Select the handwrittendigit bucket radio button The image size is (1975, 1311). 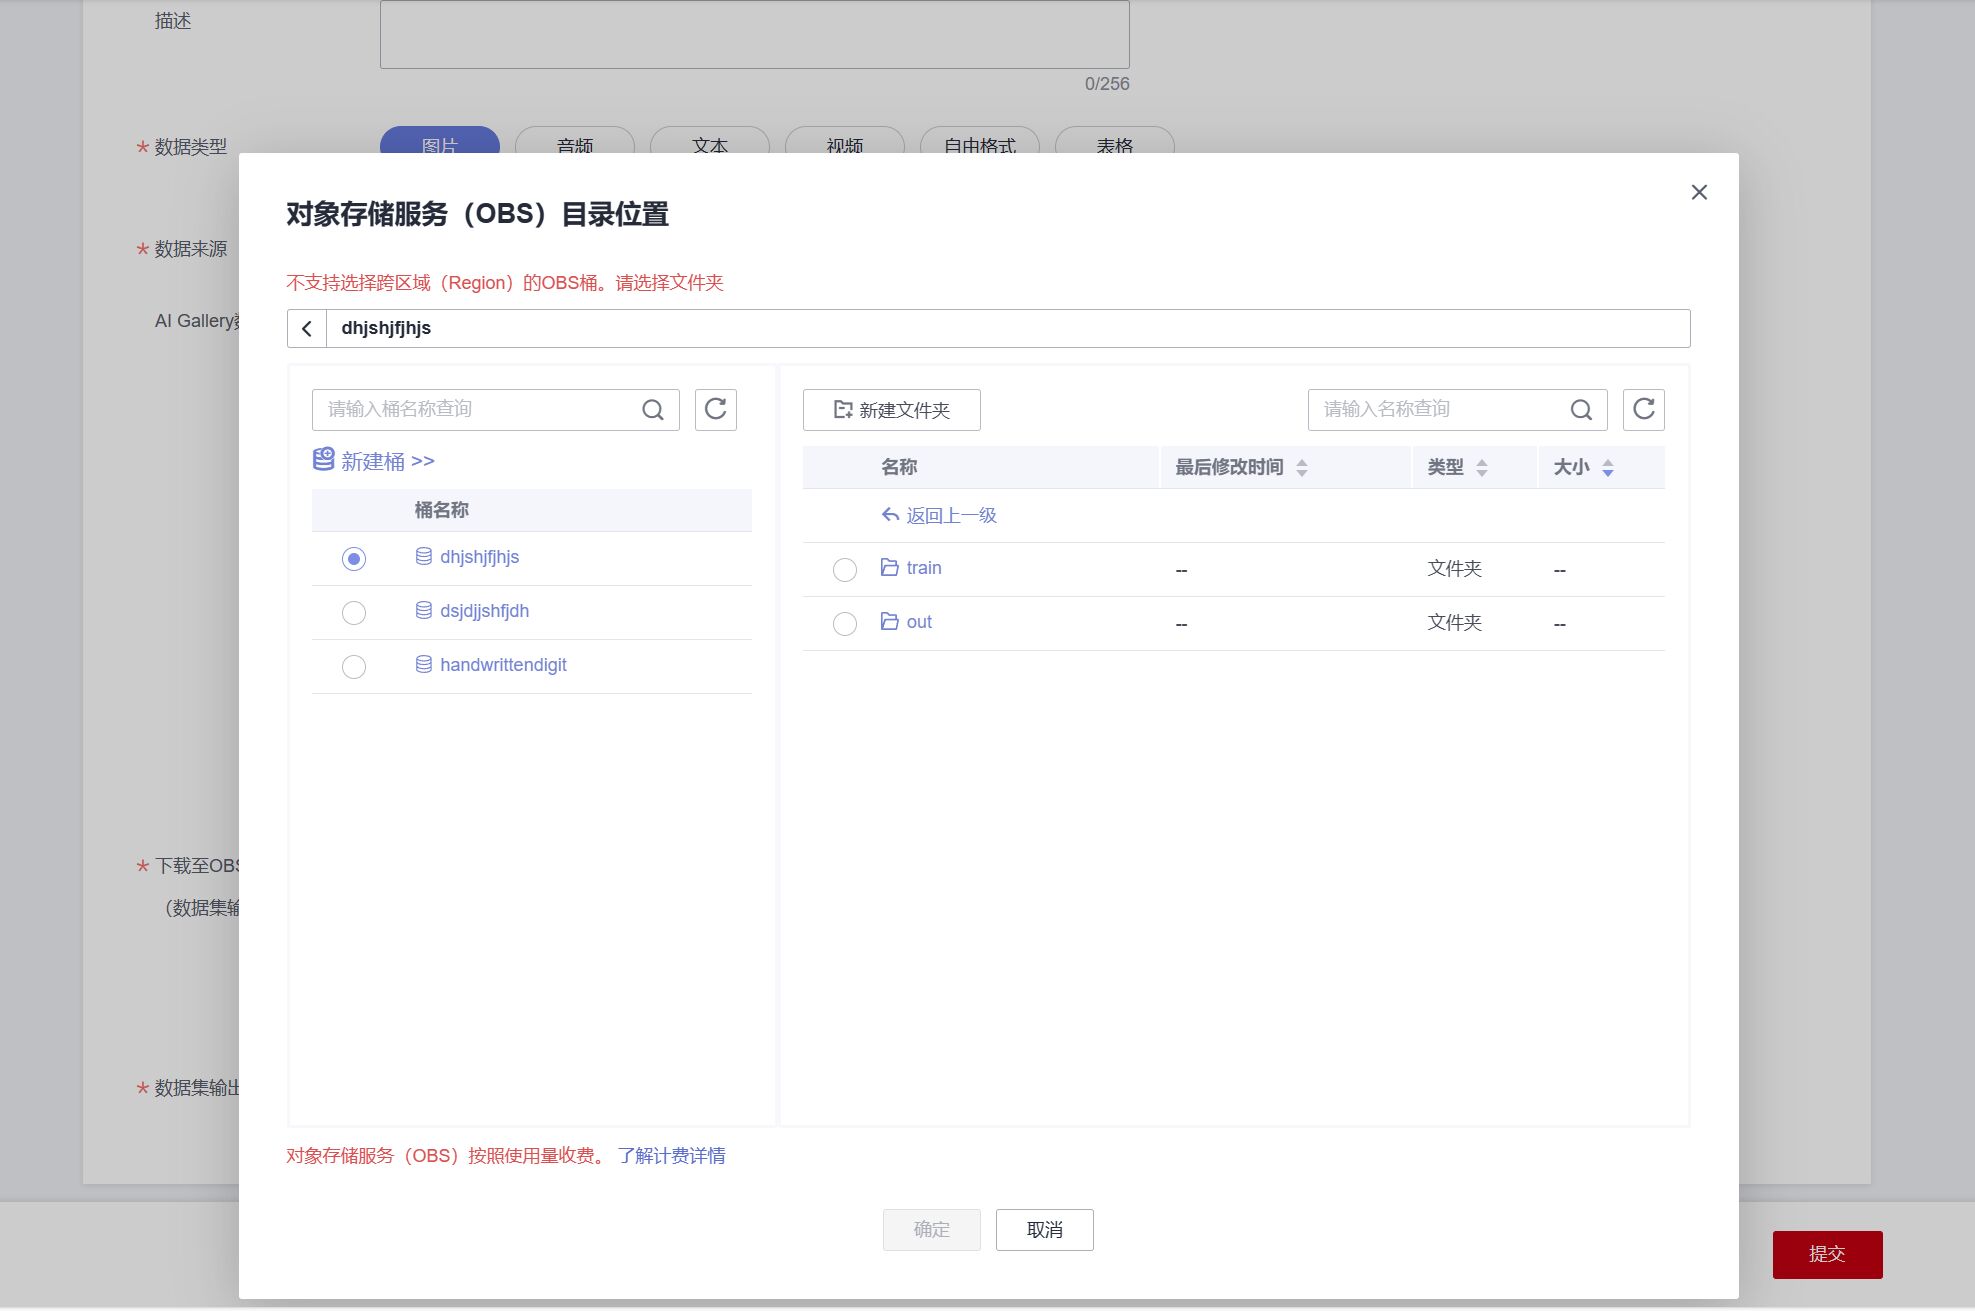tap(354, 667)
